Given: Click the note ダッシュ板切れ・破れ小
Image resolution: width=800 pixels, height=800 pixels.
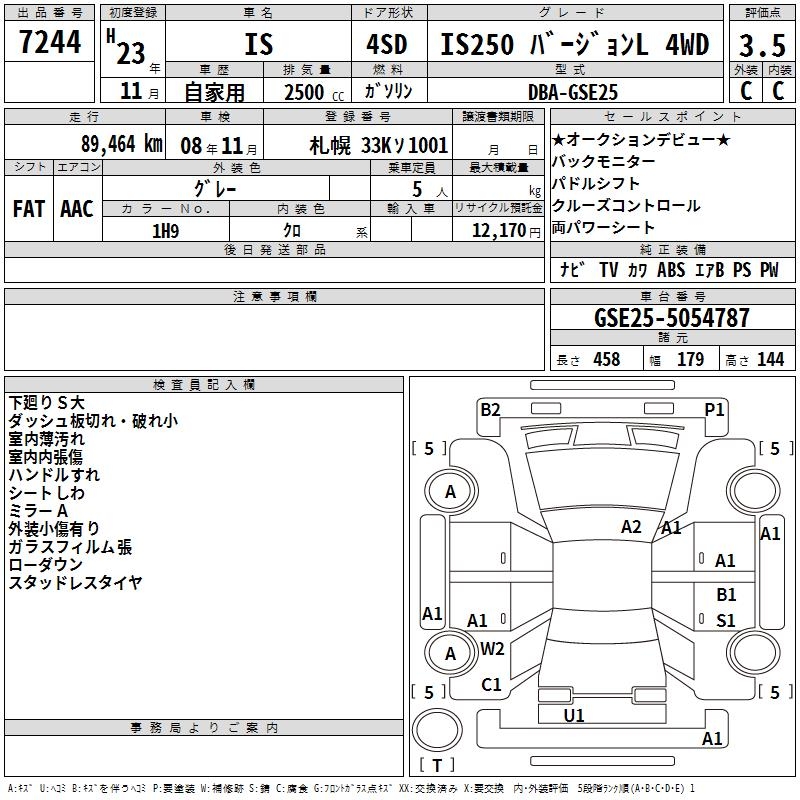Looking at the screenshot, I should tap(93, 421).
